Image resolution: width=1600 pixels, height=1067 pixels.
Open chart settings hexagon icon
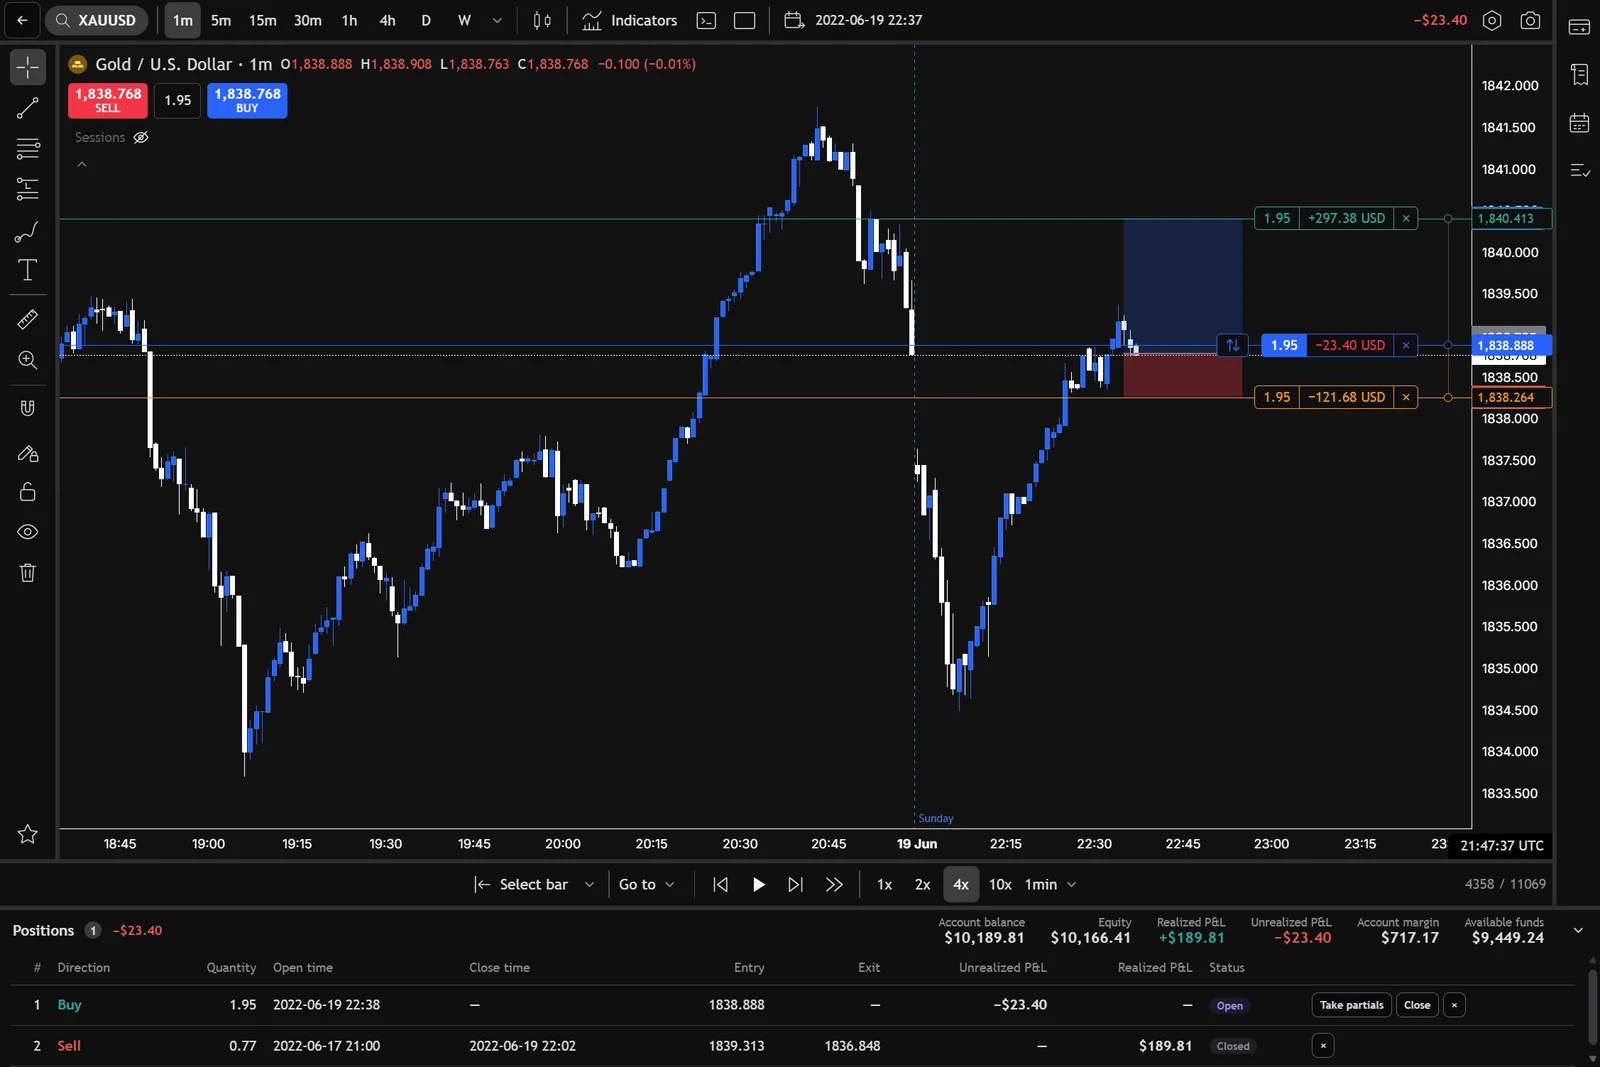1492,20
